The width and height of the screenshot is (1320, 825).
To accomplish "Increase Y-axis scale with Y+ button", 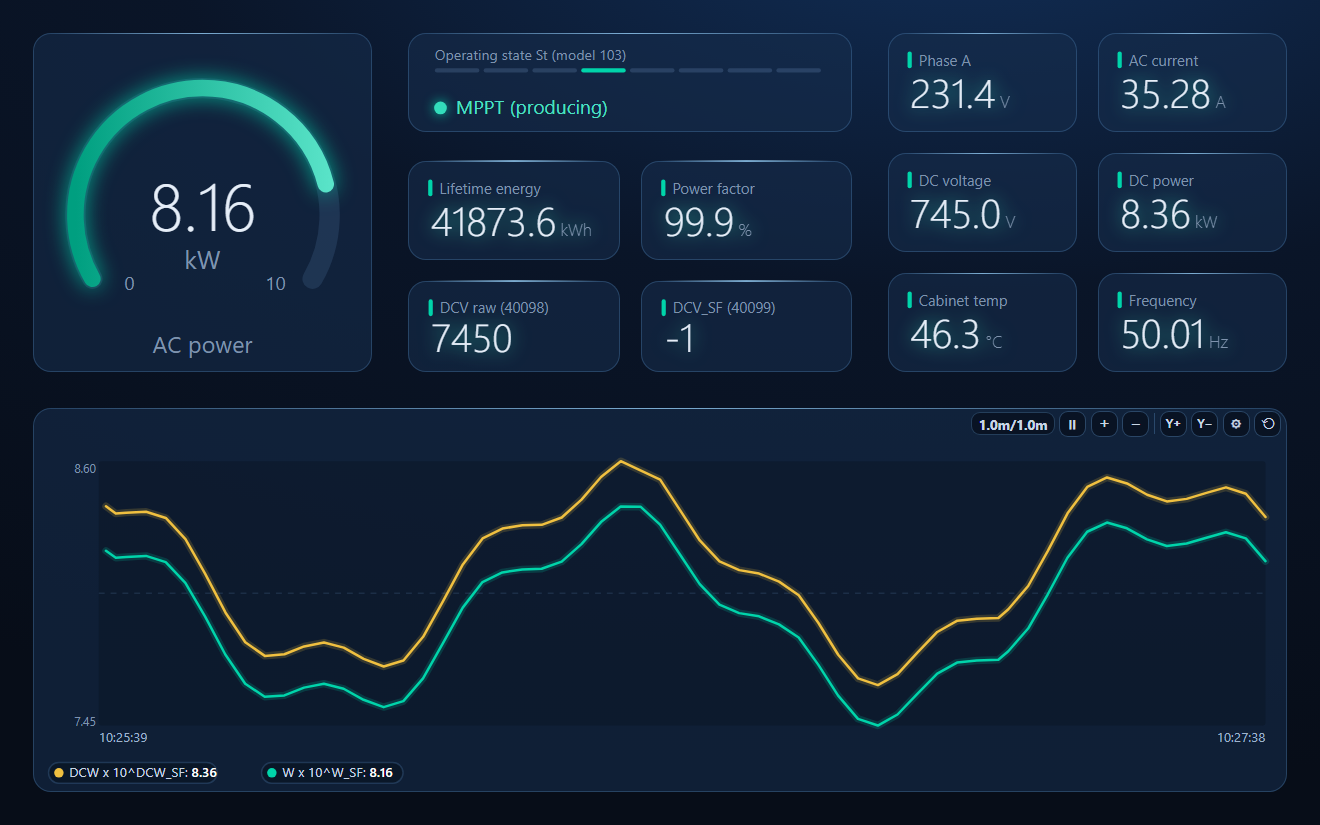I will tap(1173, 424).
